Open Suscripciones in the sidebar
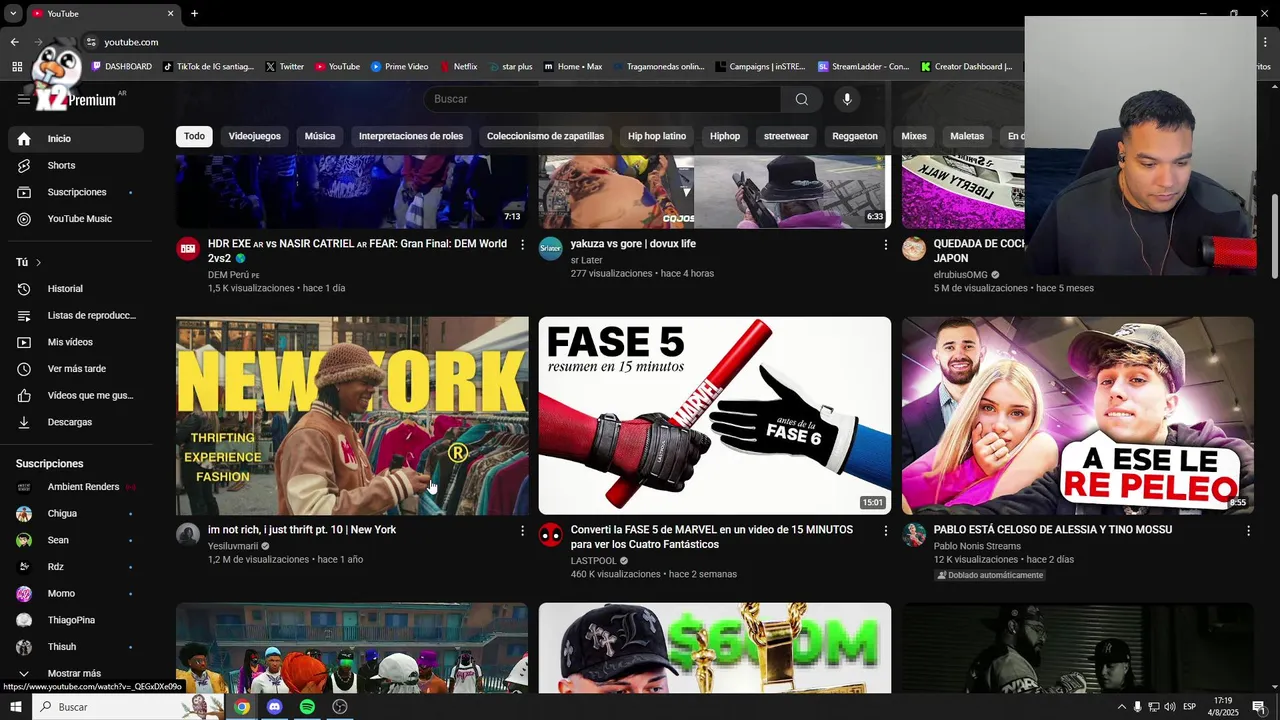Viewport: 1280px width, 720px height. (76, 192)
